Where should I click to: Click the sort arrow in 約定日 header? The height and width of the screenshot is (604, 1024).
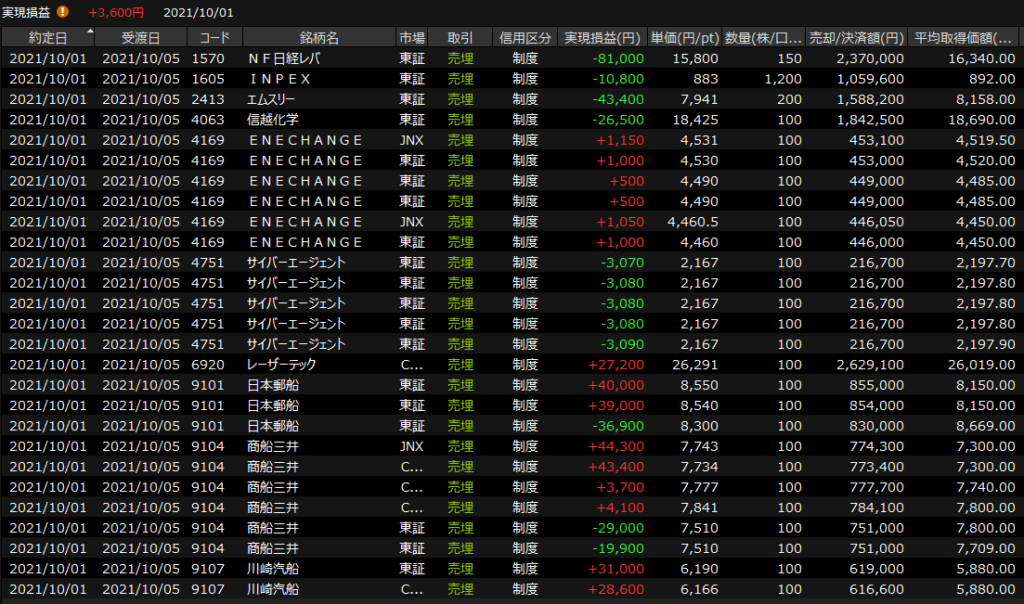pos(91,32)
